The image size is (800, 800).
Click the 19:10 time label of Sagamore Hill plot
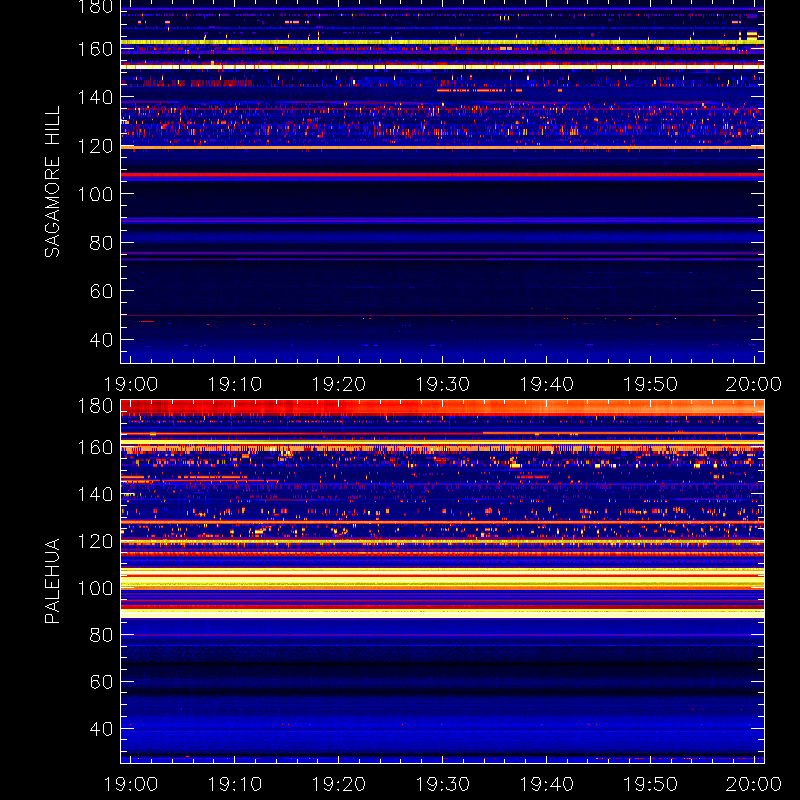click(x=235, y=384)
